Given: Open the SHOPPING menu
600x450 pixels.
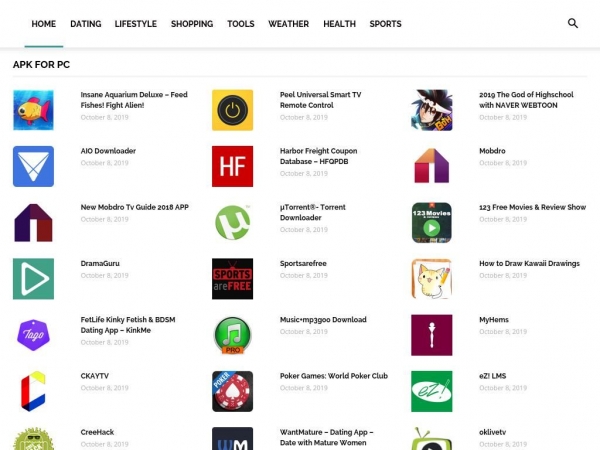Looking at the screenshot, I should point(192,24).
